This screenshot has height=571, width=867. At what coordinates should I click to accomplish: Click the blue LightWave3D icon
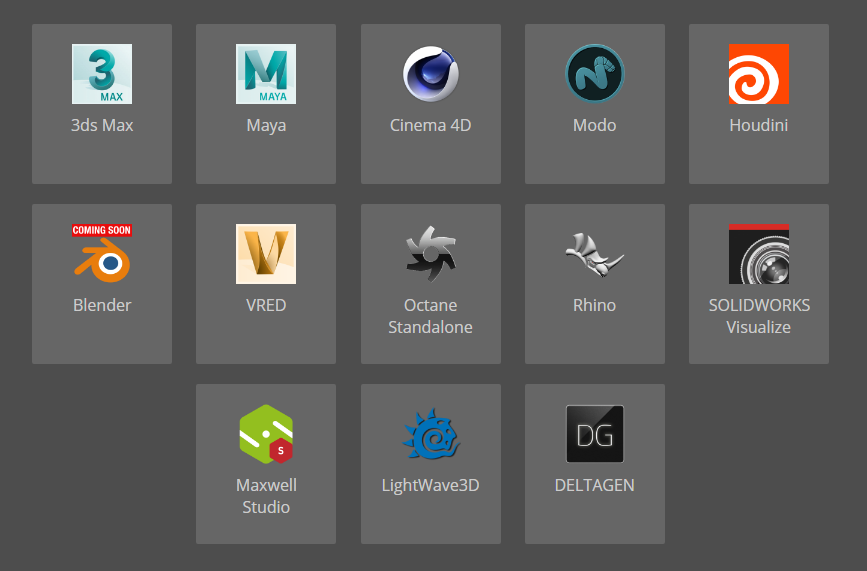tap(430, 434)
